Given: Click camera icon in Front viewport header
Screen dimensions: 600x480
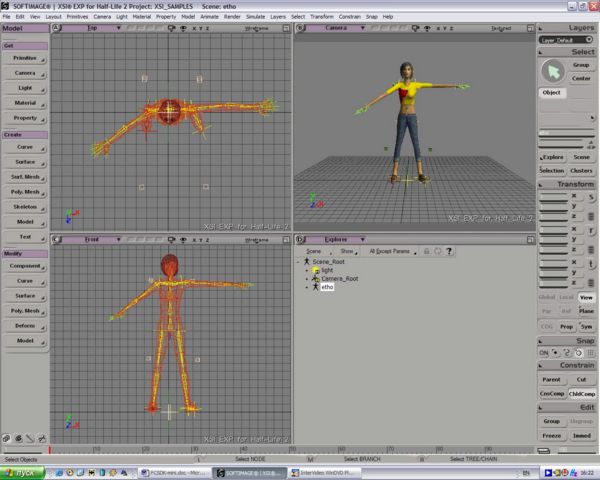Looking at the screenshot, I should [x=171, y=240].
